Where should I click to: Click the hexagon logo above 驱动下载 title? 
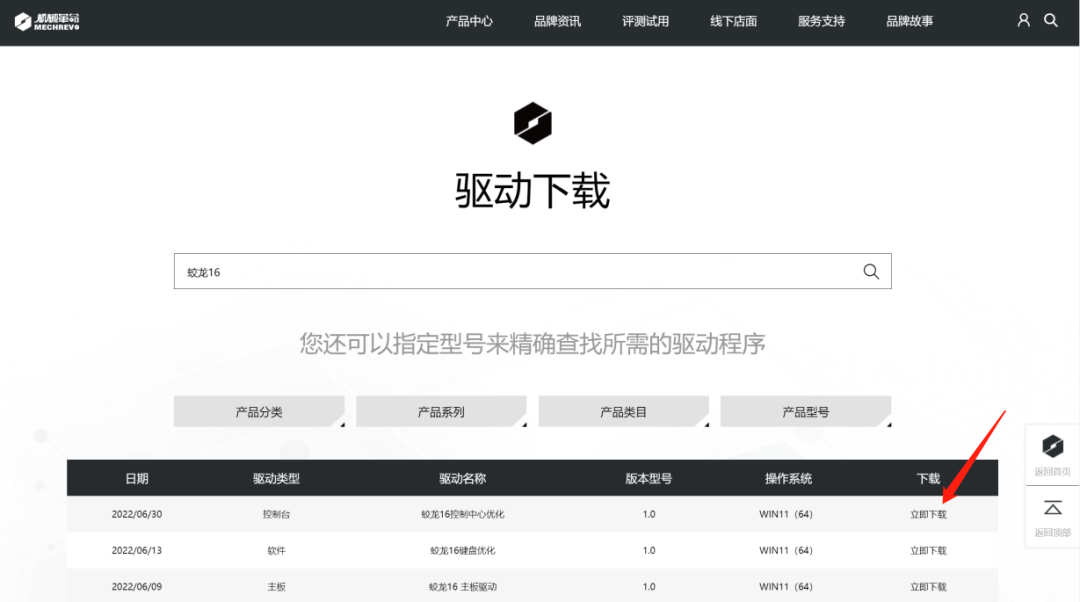pyautogui.click(x=533, y=122)
